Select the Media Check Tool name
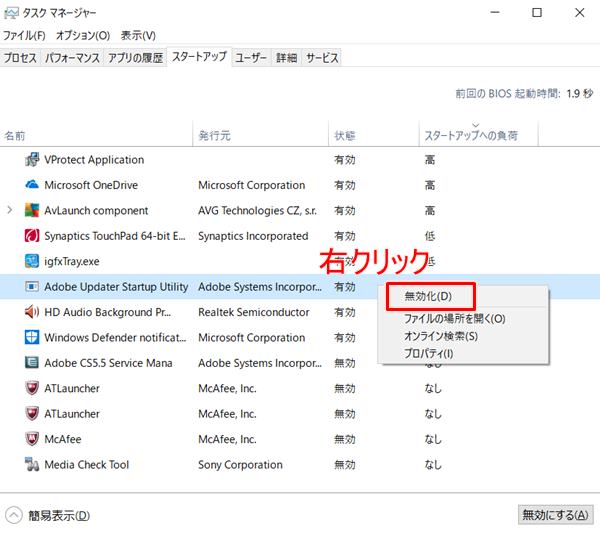The height and width of the screenshot is (533, 600). point(87,464)
